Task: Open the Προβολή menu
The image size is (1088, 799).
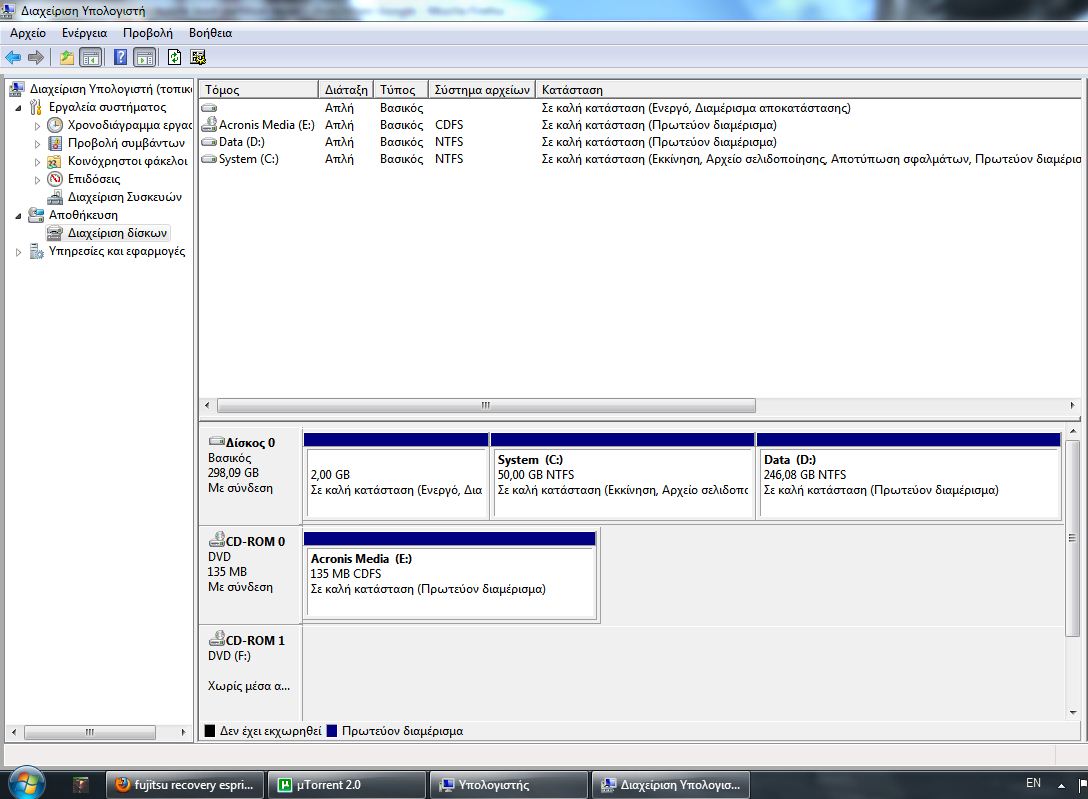Action: click(148, 33)
